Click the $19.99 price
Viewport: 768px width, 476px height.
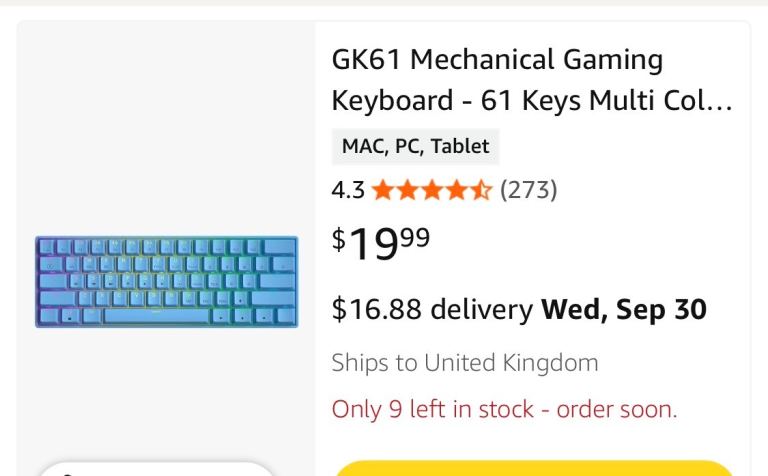381,243
